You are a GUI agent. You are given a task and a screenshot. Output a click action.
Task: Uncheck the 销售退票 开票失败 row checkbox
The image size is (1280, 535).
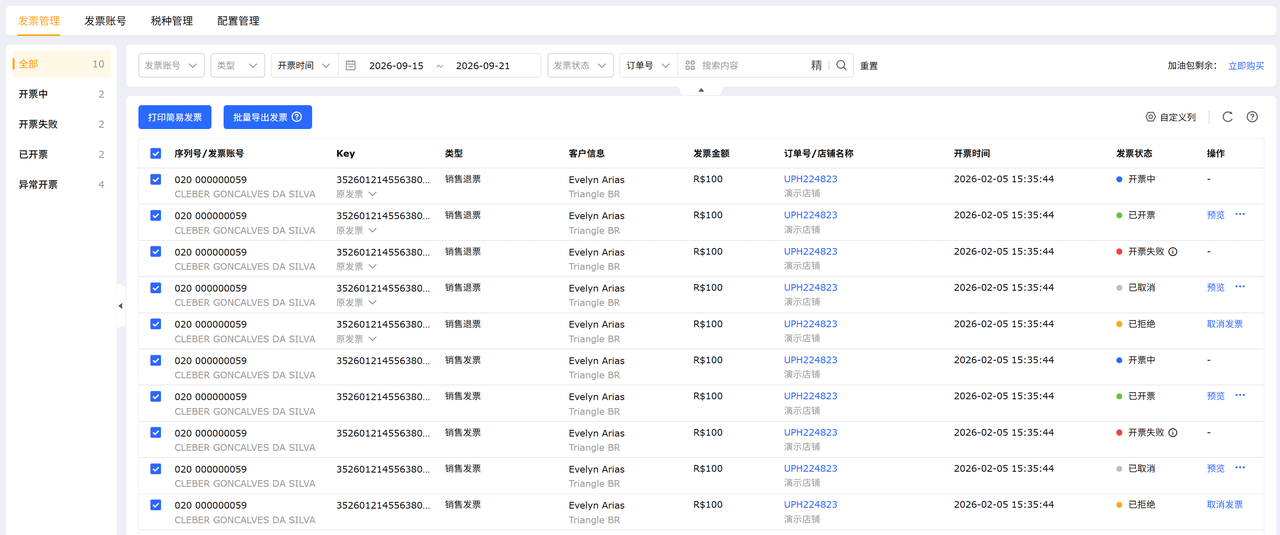coord(155,252)
